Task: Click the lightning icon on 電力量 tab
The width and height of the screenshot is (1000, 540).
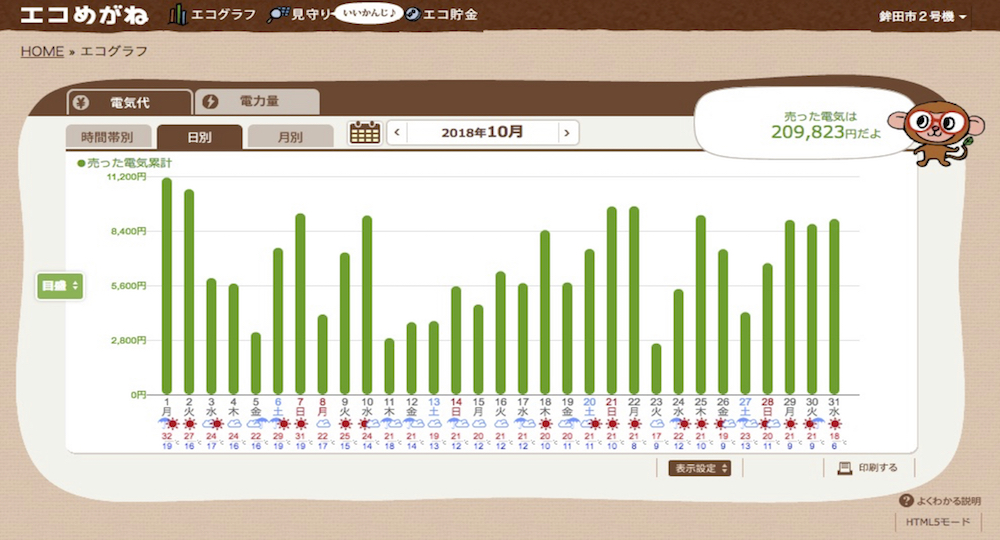Action: (210, 101)
